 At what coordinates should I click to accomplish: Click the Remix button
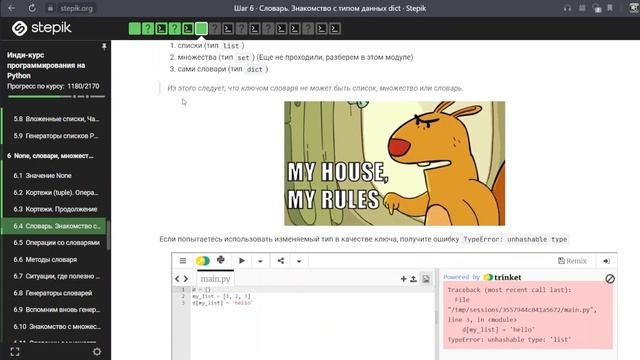(572, 261)
